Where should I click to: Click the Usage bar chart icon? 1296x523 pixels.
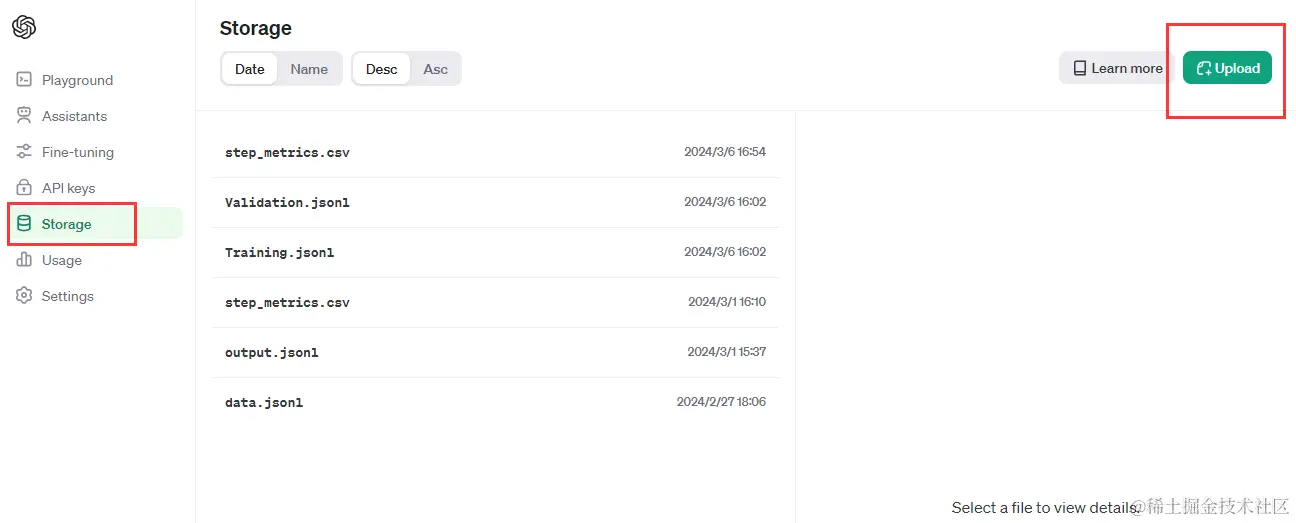[24, 260]
